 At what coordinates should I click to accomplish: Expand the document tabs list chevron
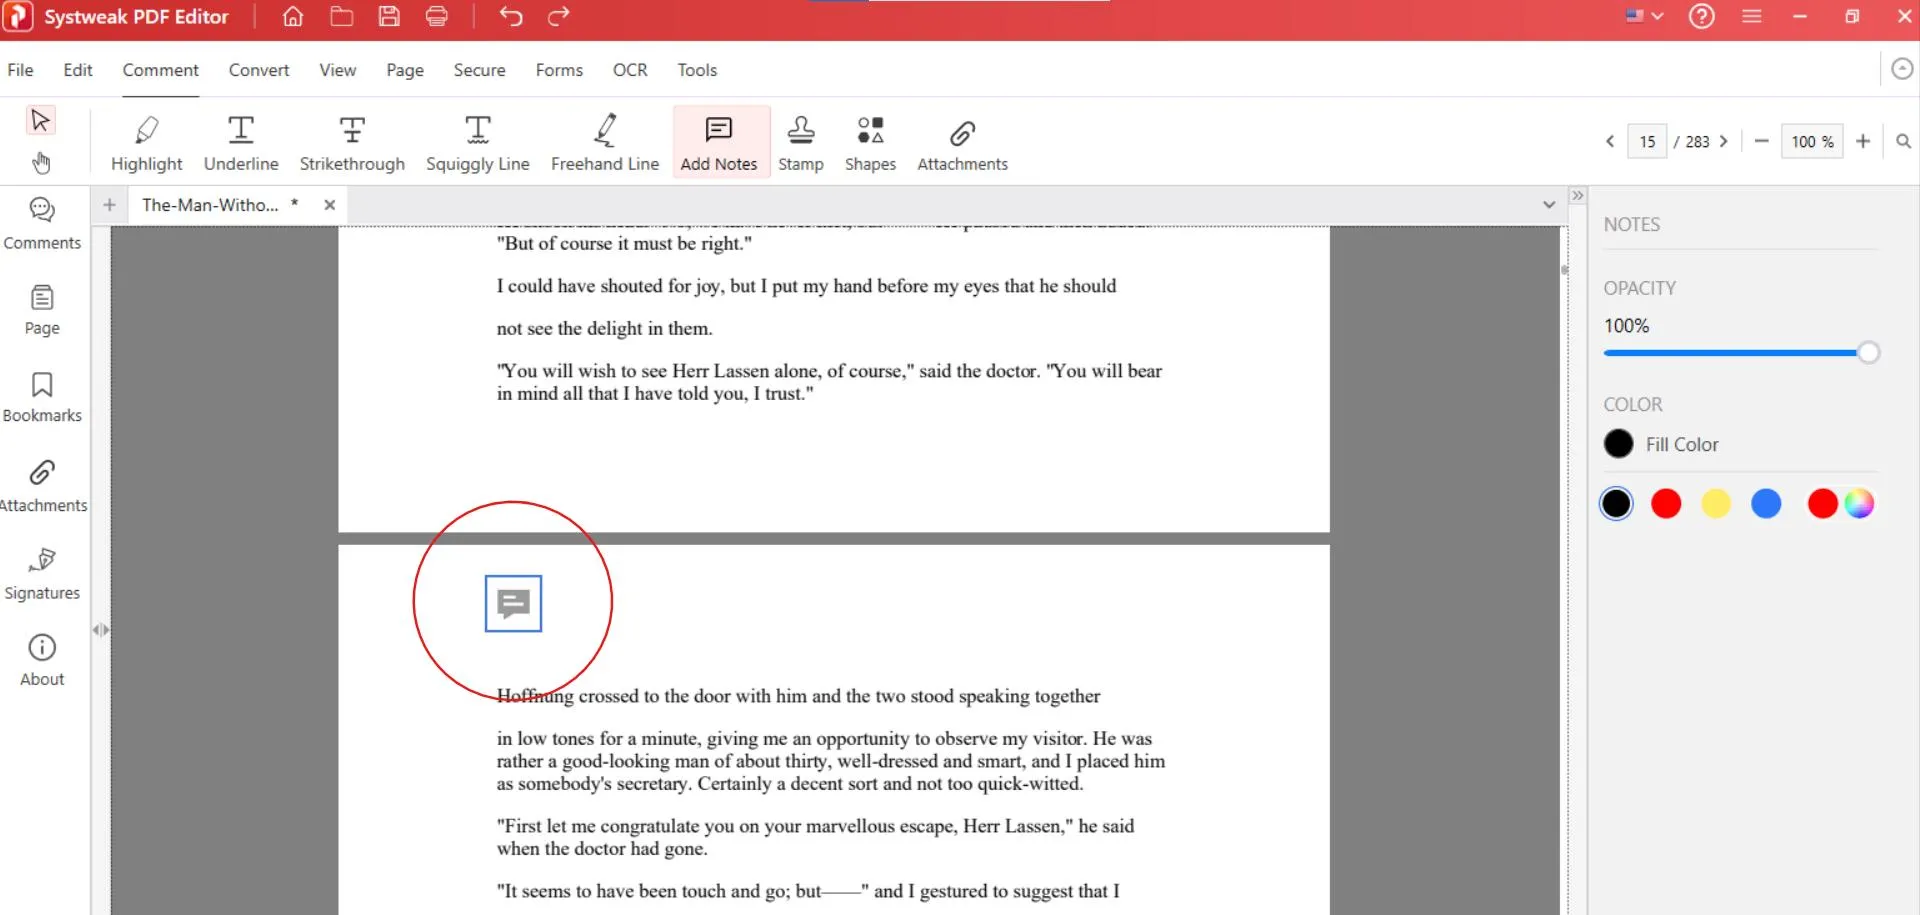pyautogui.click(x=1548, y=205)
